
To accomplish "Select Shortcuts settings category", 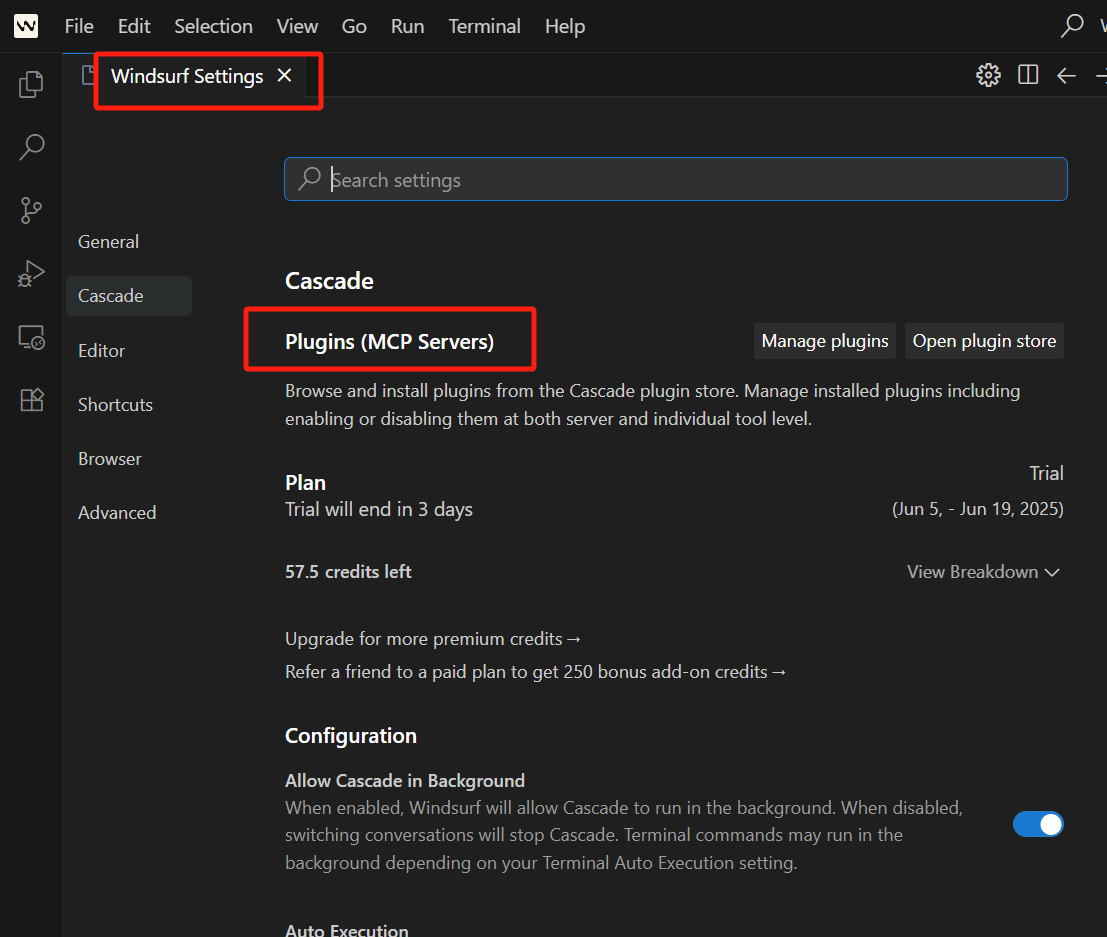I will [x=115, y=405].
